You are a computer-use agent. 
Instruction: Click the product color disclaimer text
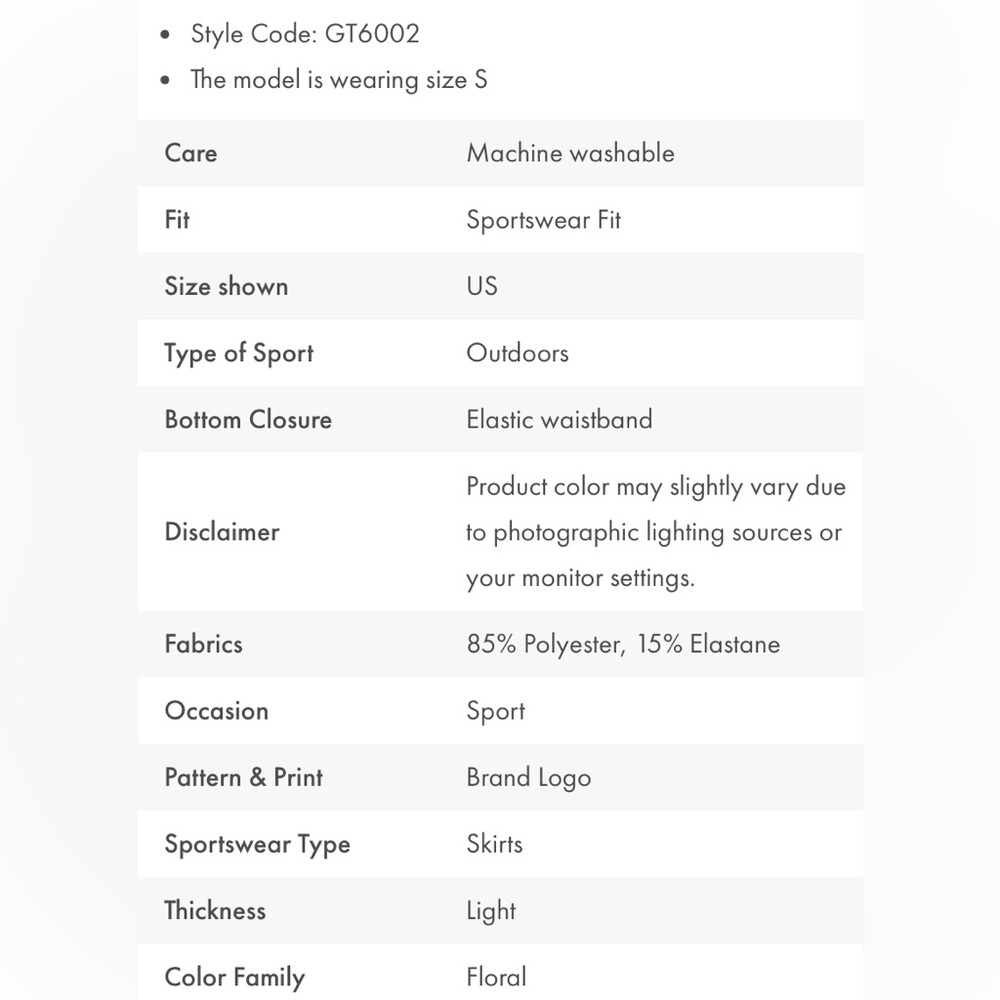point(656,532)
